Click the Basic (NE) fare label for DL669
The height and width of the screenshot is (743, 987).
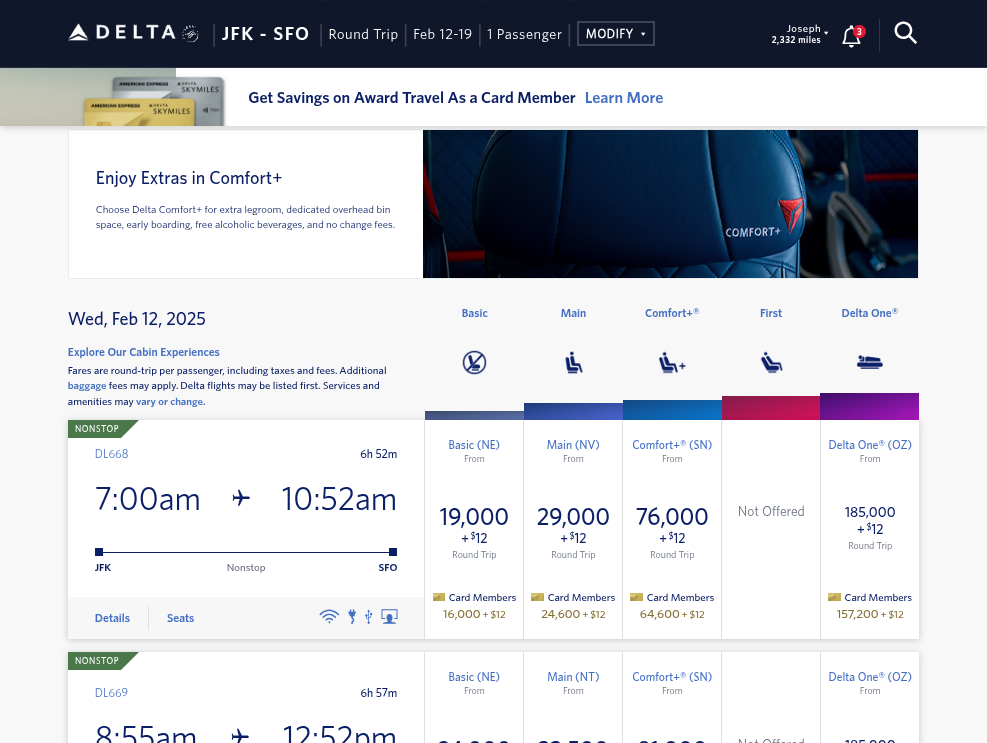[x=474, y=677]
